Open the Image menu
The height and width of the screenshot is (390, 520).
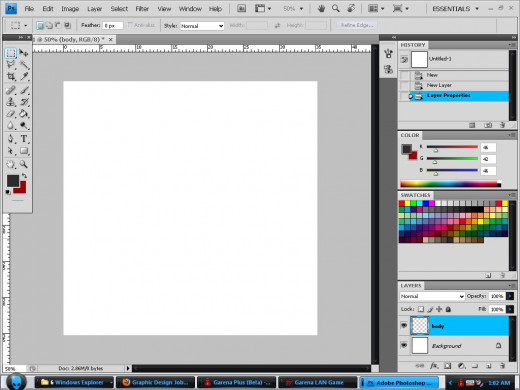(x=70, y=9)
